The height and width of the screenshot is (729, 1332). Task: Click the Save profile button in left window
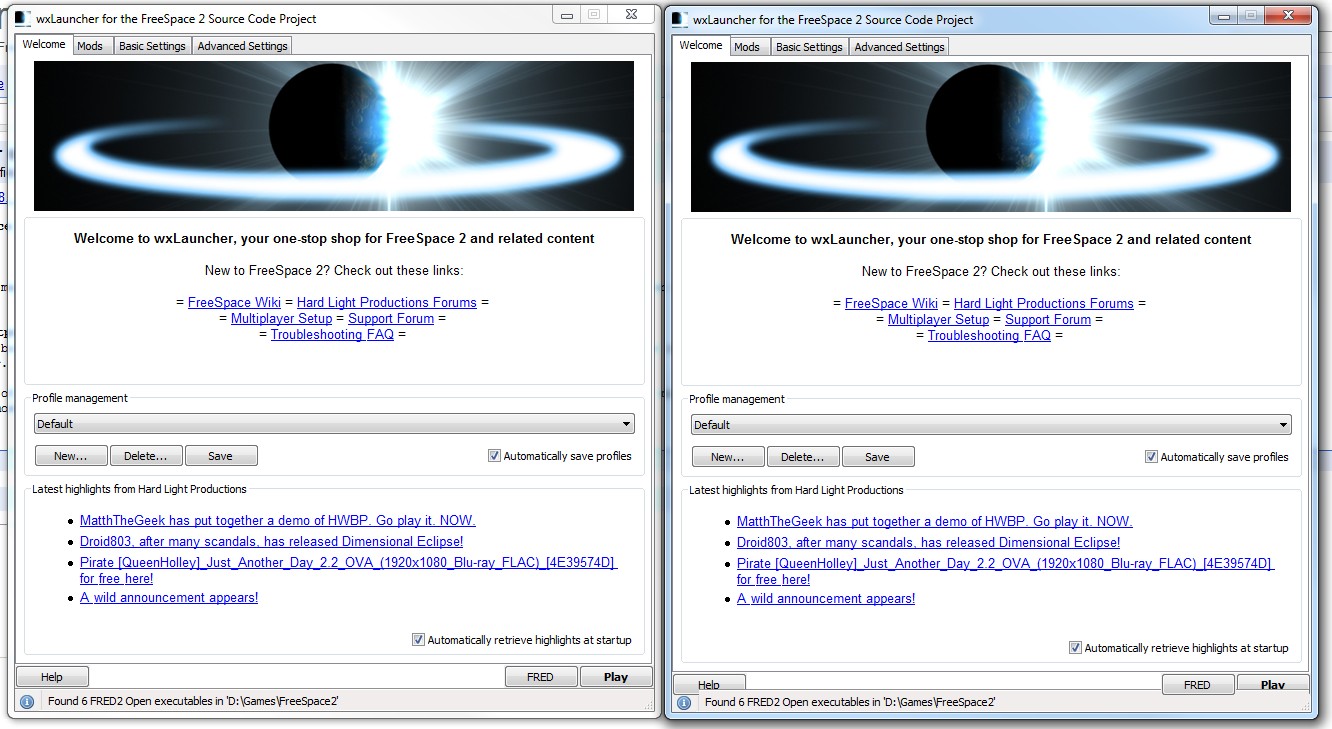(x=221, y=456)
